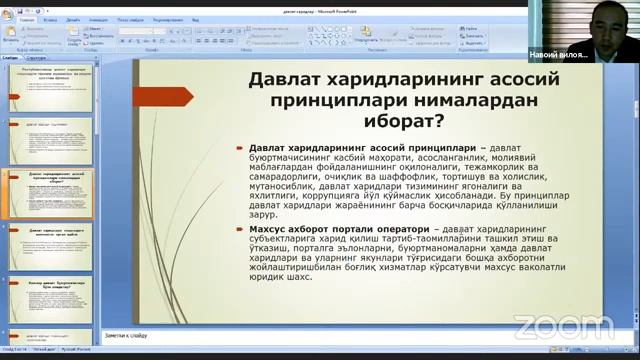Open the Анимация ribbon tab
Screen dimensions: 640x360
(x=98, y=20)
